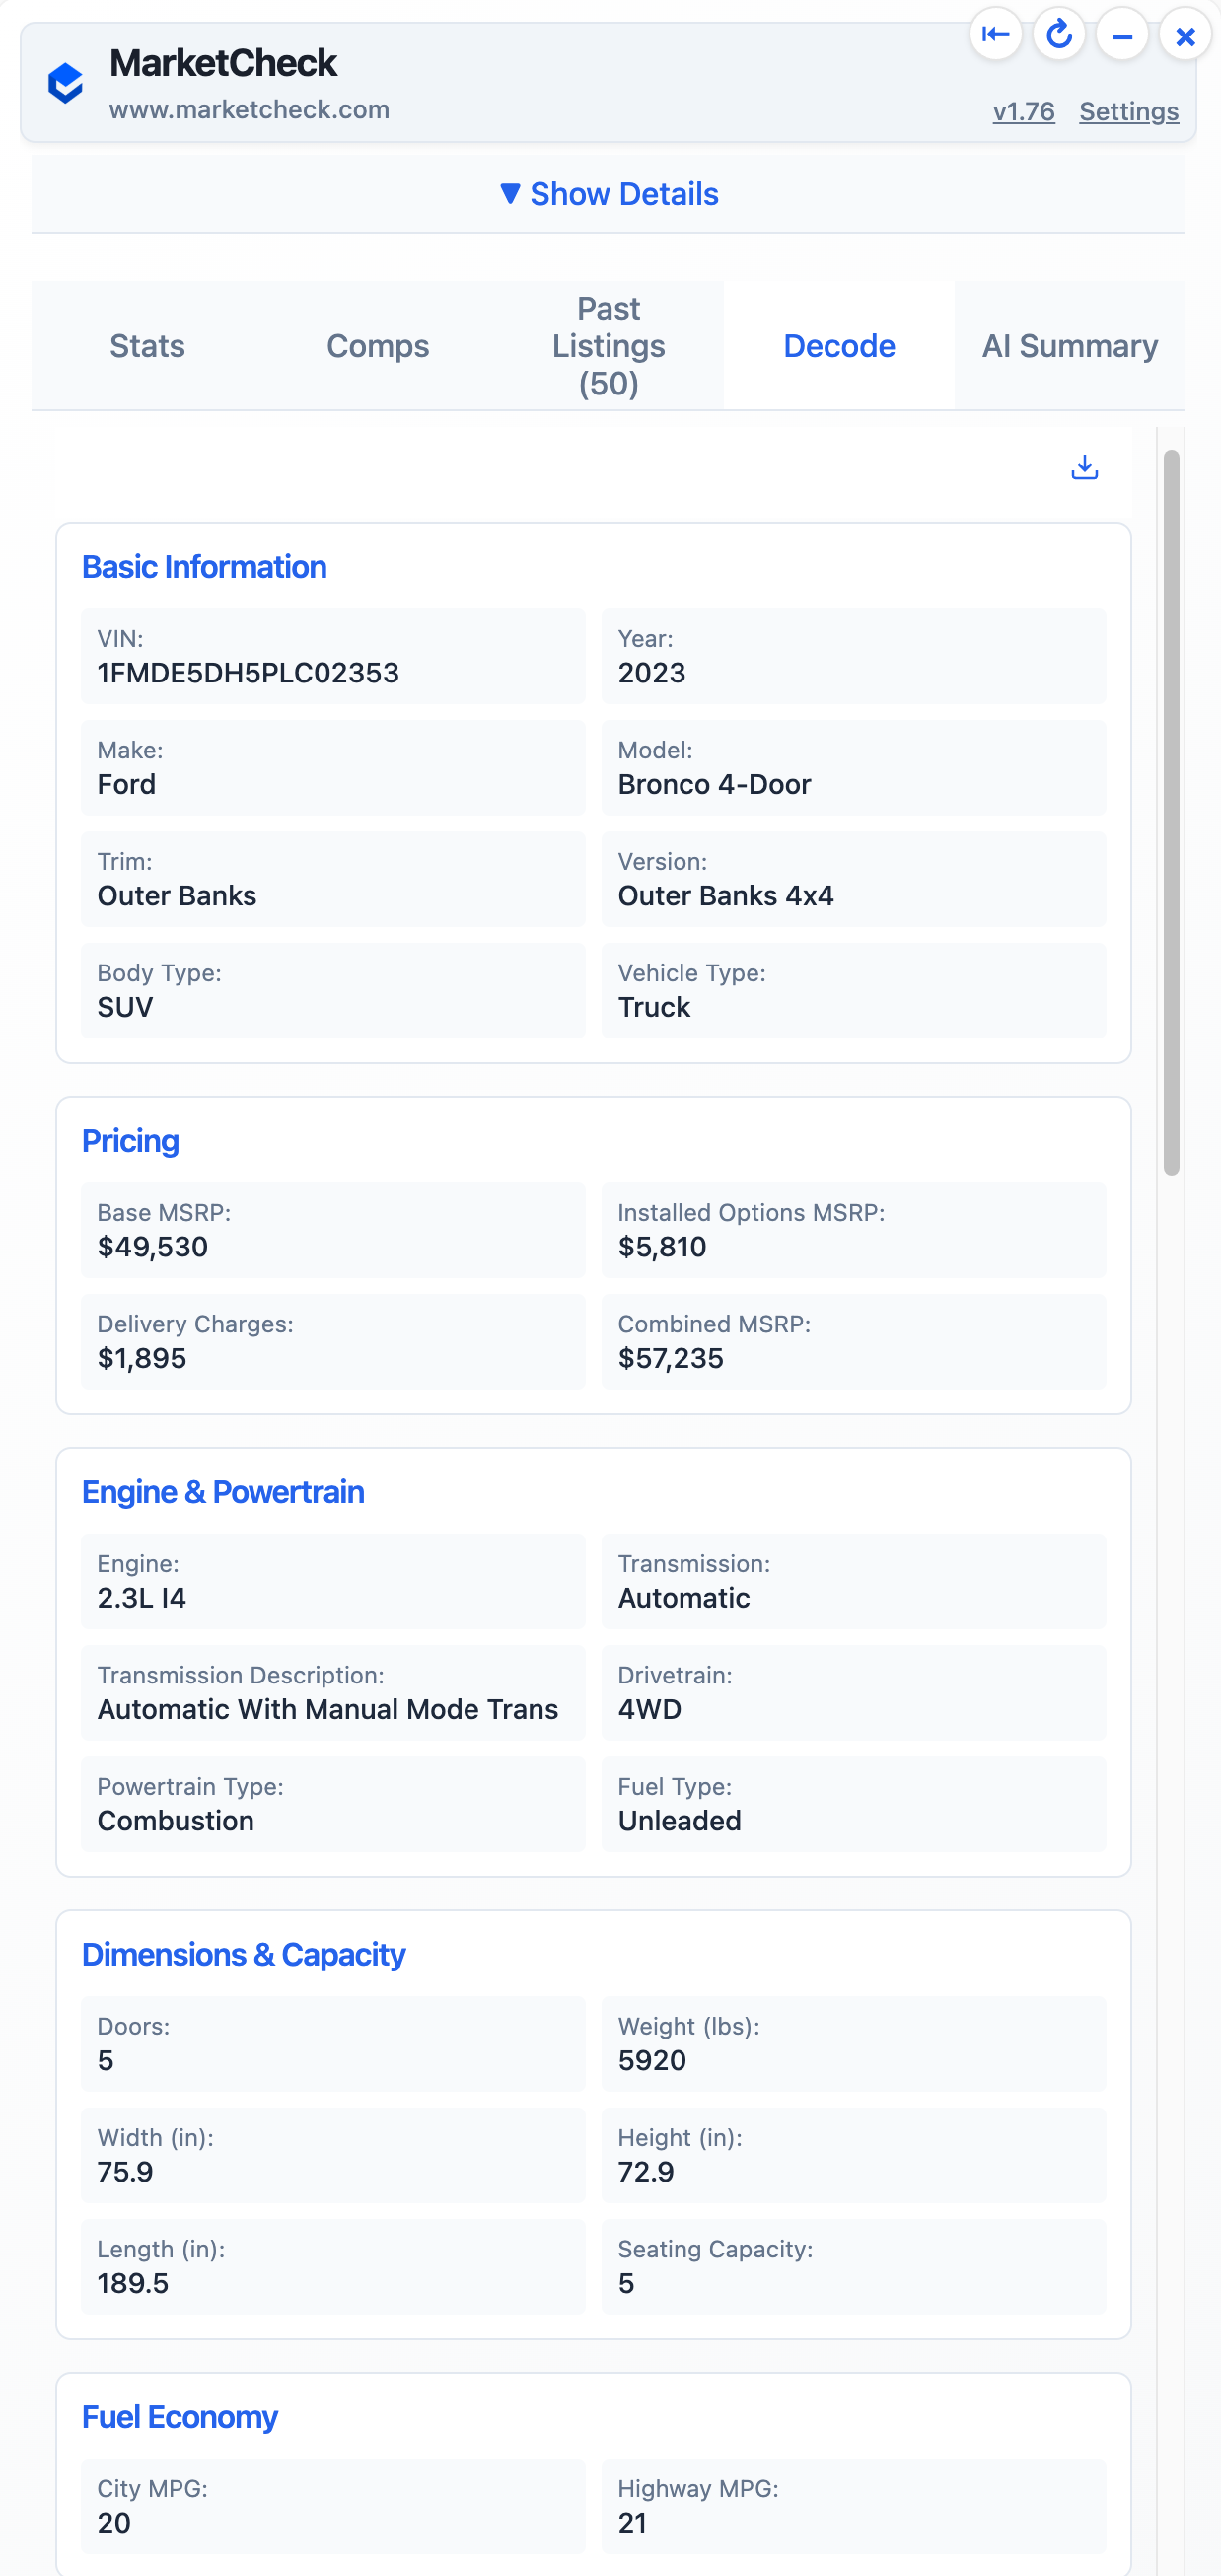Open the Comps tab

378,346
